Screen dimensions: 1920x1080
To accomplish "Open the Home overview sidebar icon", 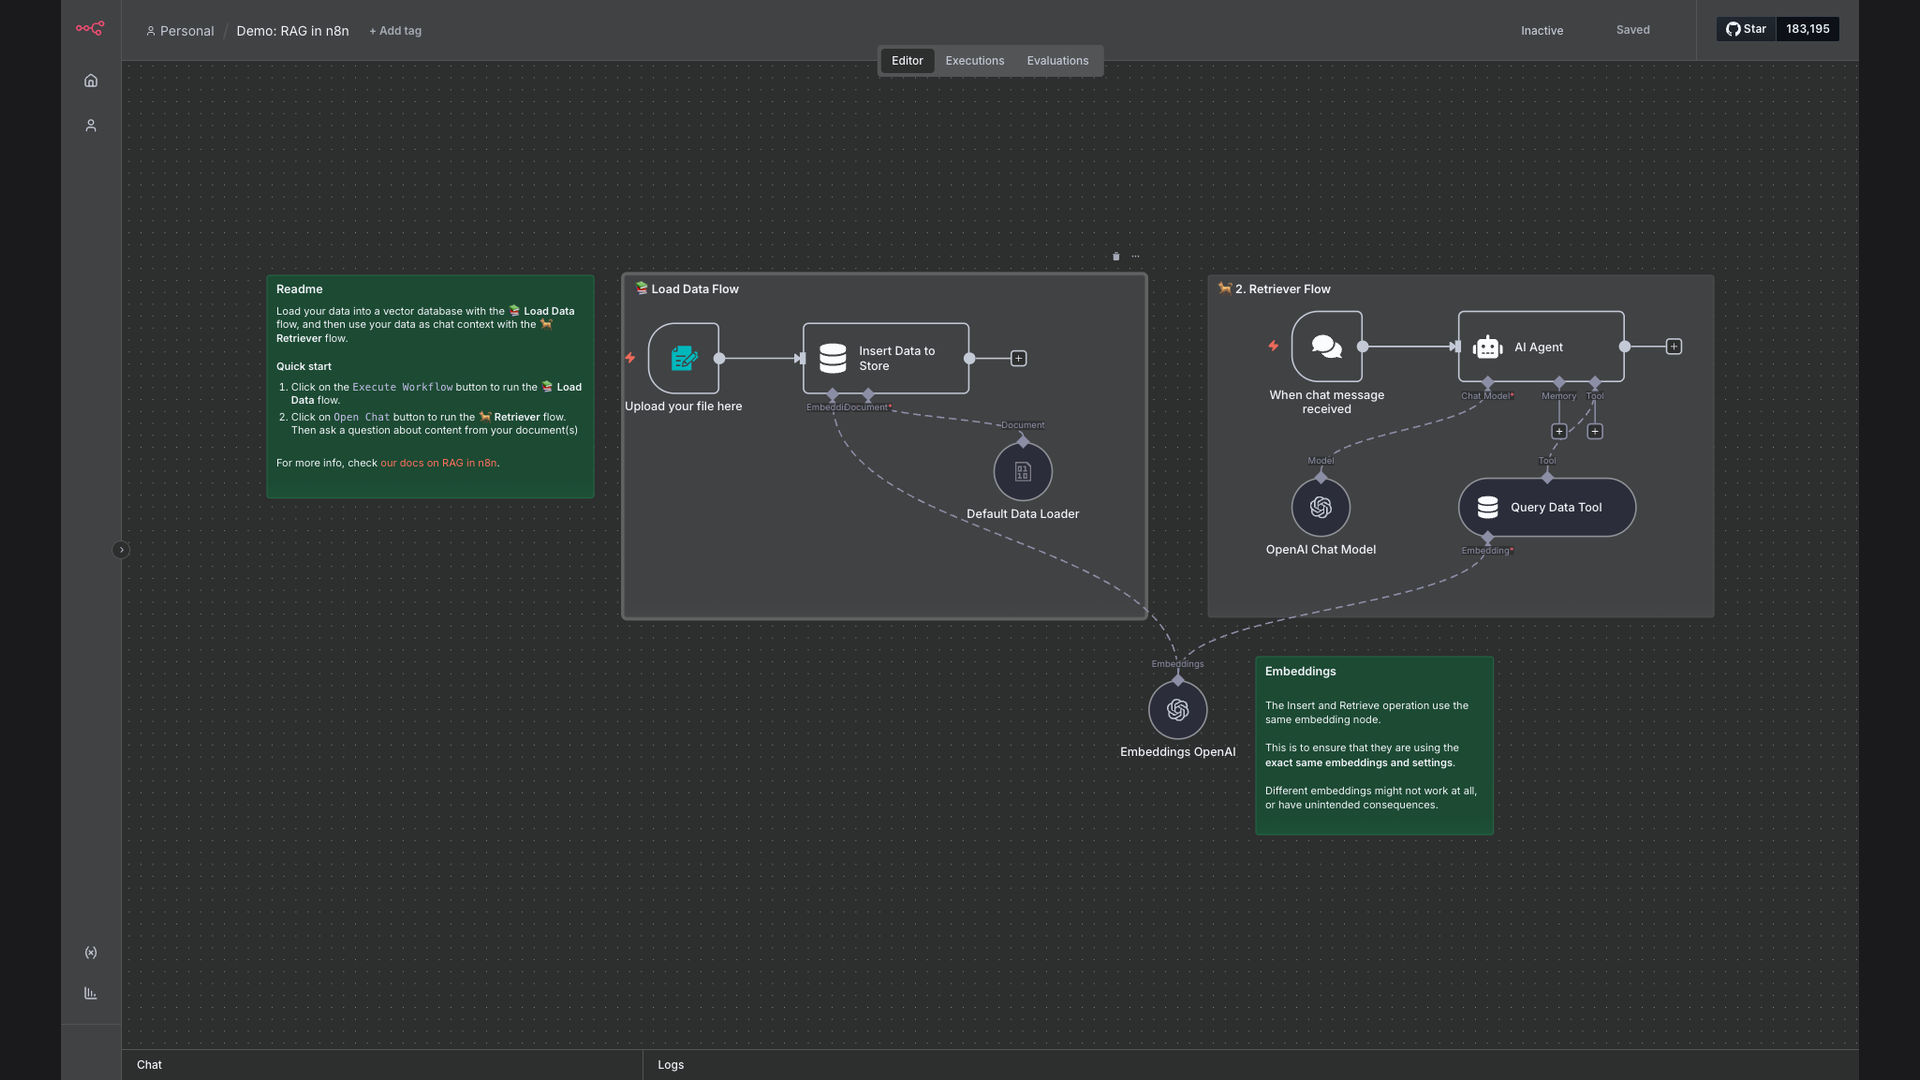I will click(x=91, y=80).
